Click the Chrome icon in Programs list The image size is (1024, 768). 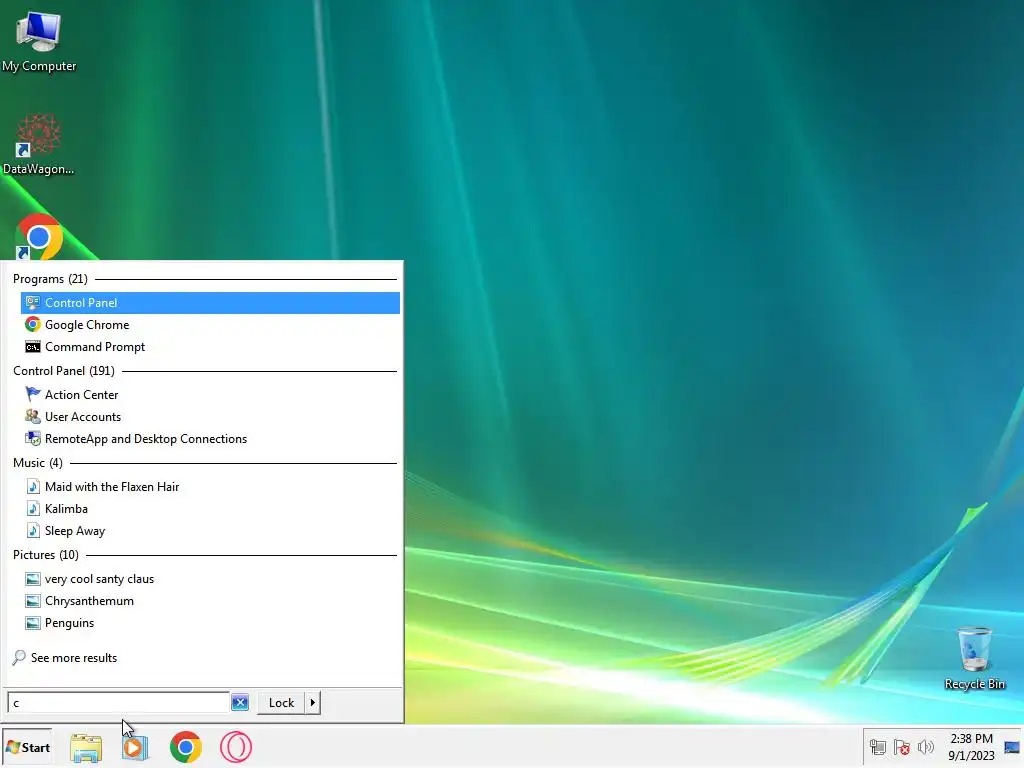(33, 325)
